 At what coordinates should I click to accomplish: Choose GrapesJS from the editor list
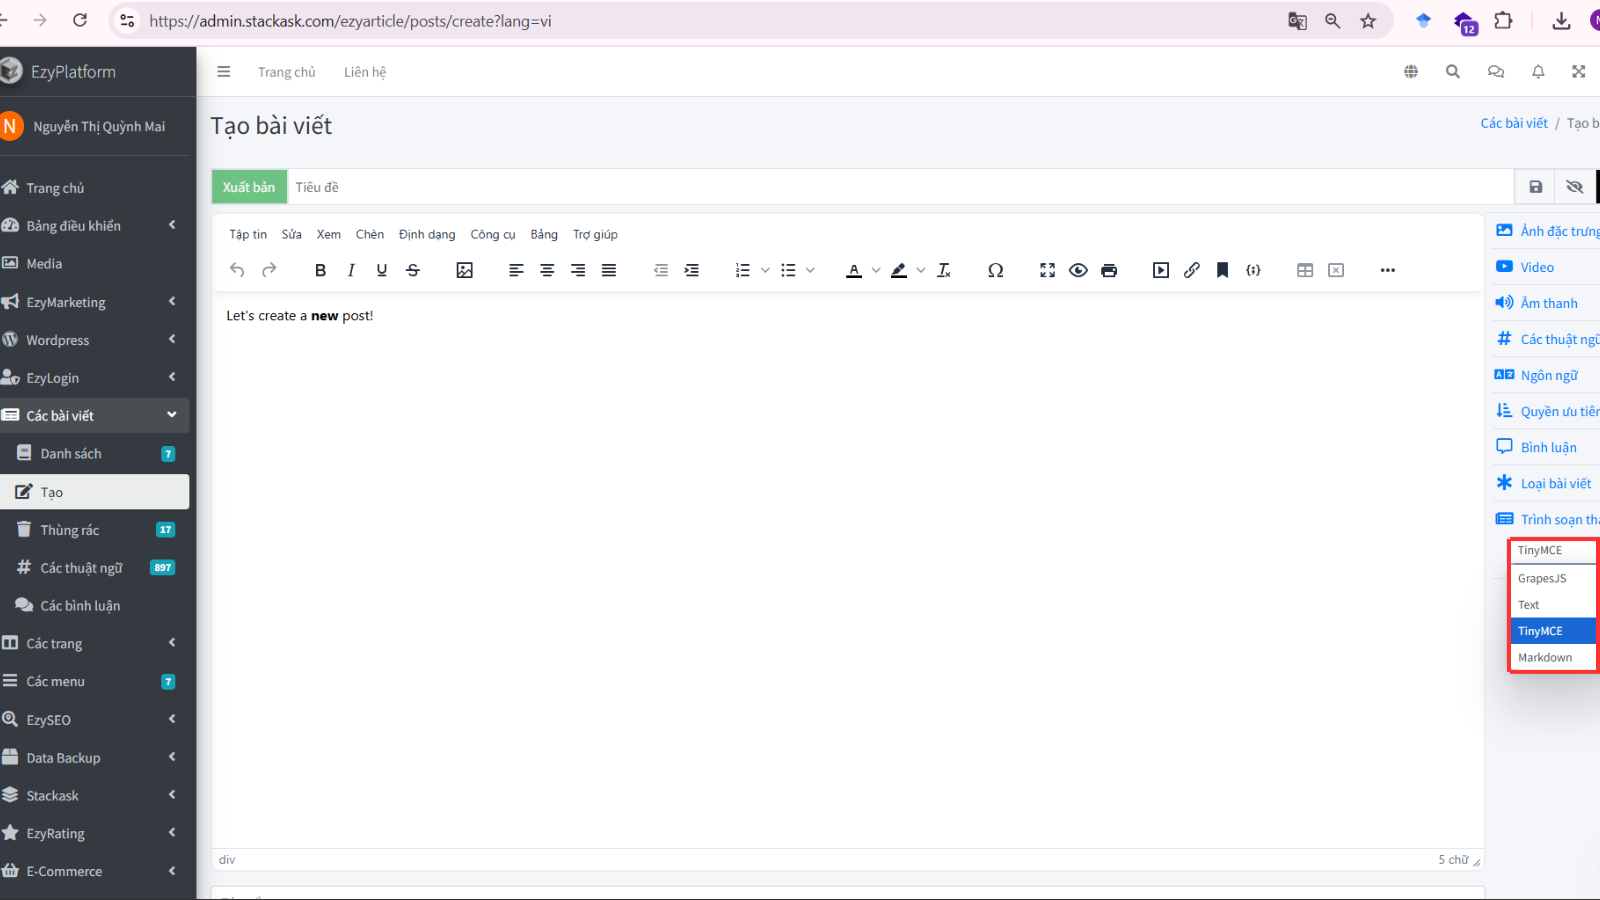tap(1553, 578)
